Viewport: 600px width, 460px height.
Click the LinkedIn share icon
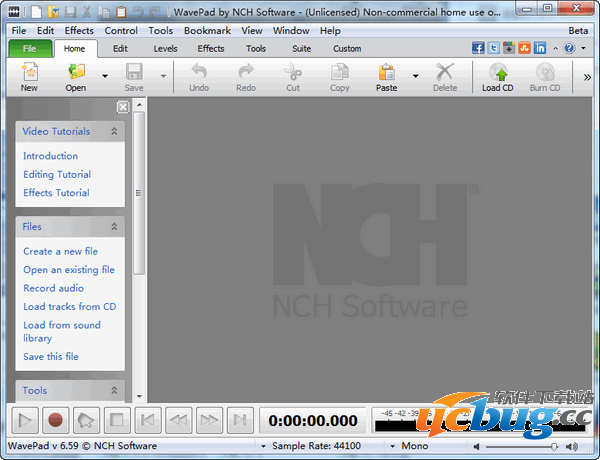click(x=540, y=48)
